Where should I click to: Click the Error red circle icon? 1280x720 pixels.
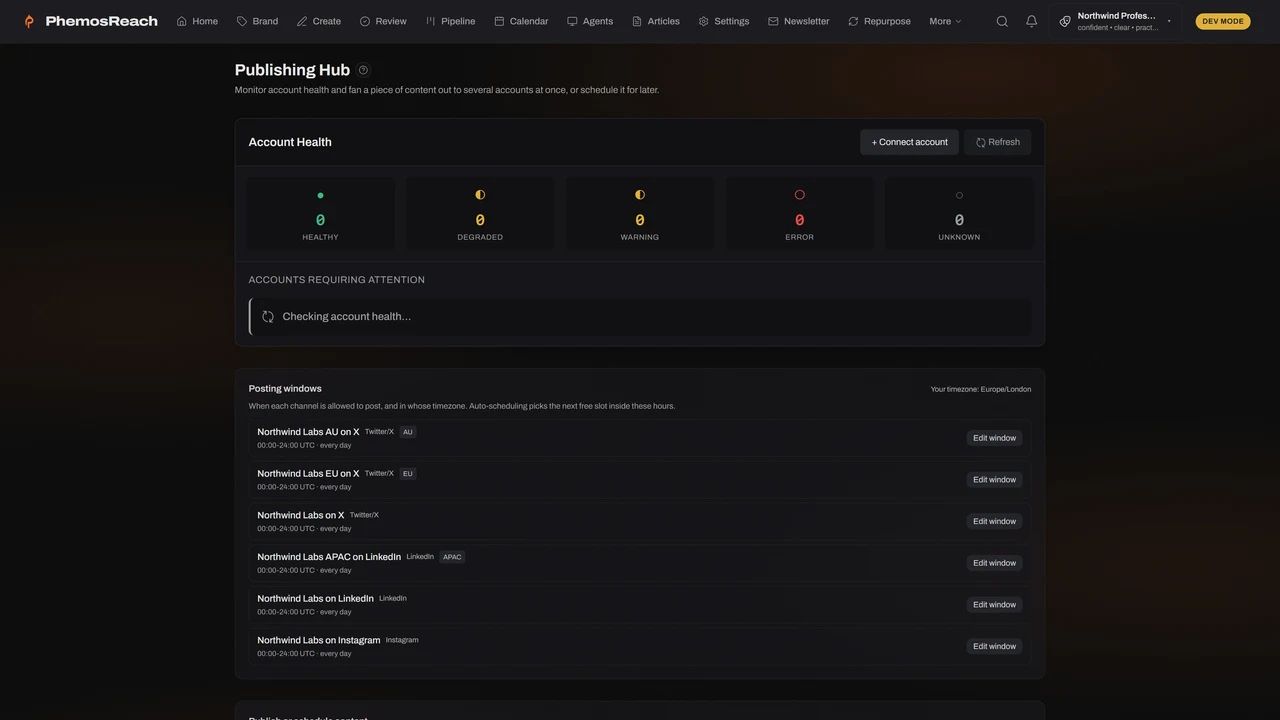point(799,195)
